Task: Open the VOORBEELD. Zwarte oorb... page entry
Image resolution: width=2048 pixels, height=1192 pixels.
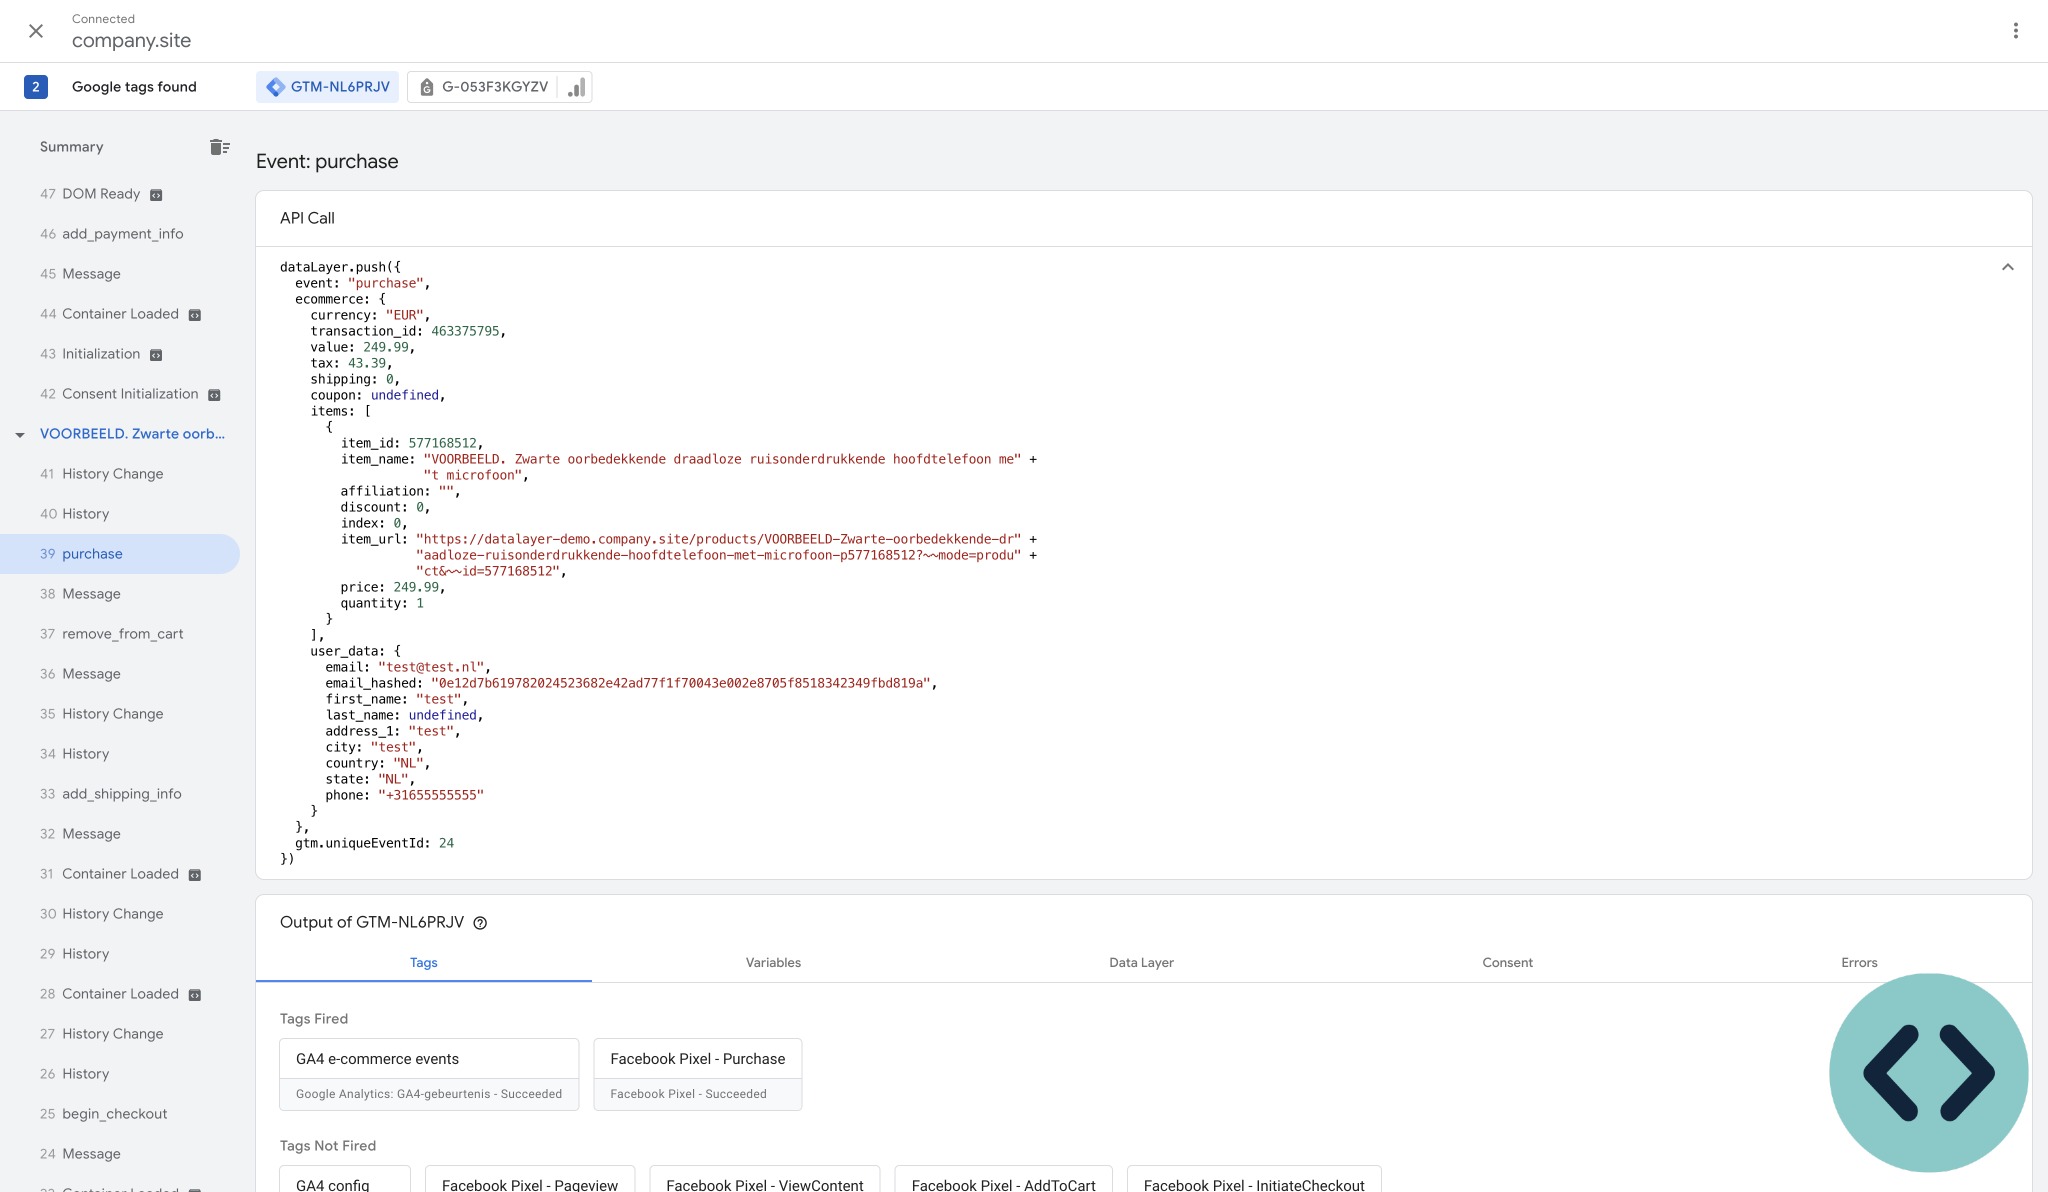Action: [x=132, y=434]
